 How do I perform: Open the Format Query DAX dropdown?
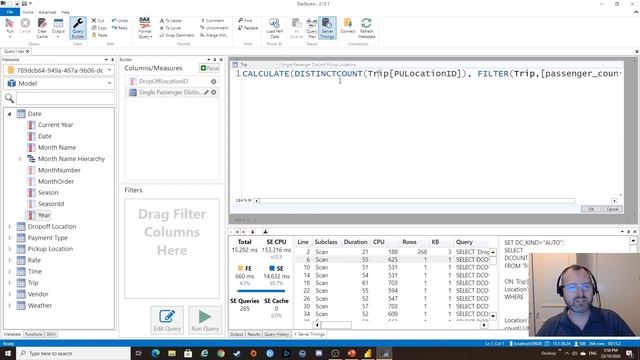tap(145, 28)
